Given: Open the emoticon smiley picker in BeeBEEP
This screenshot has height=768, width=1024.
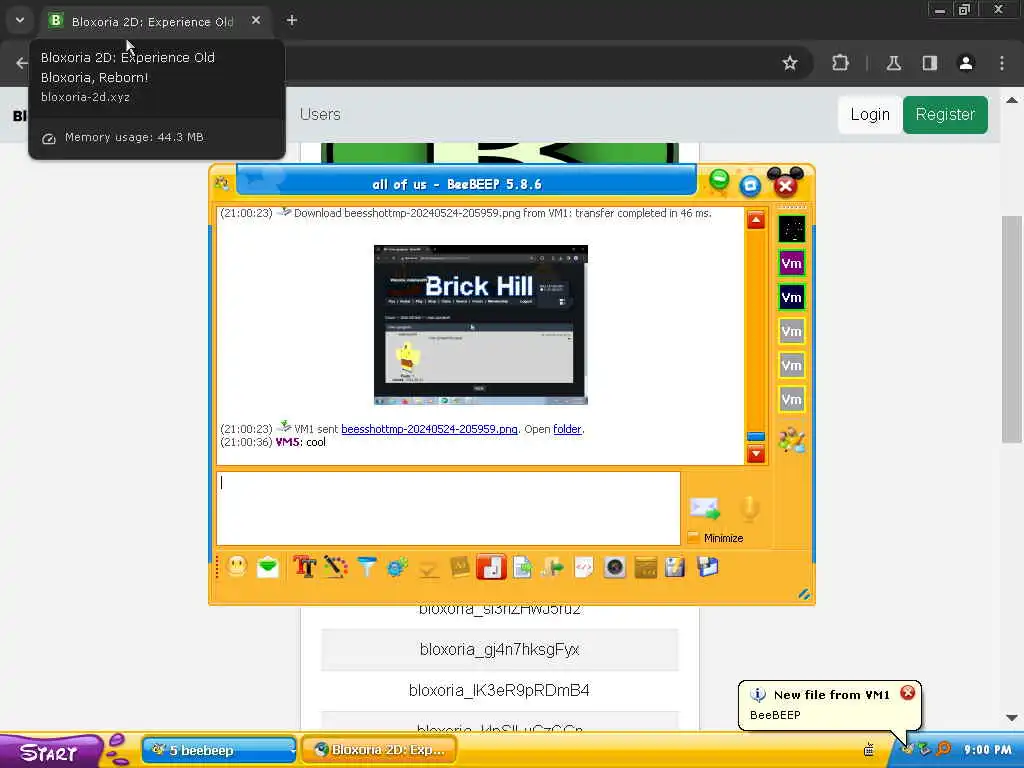Looking at the screenshot, I should (x=236, y=566).
